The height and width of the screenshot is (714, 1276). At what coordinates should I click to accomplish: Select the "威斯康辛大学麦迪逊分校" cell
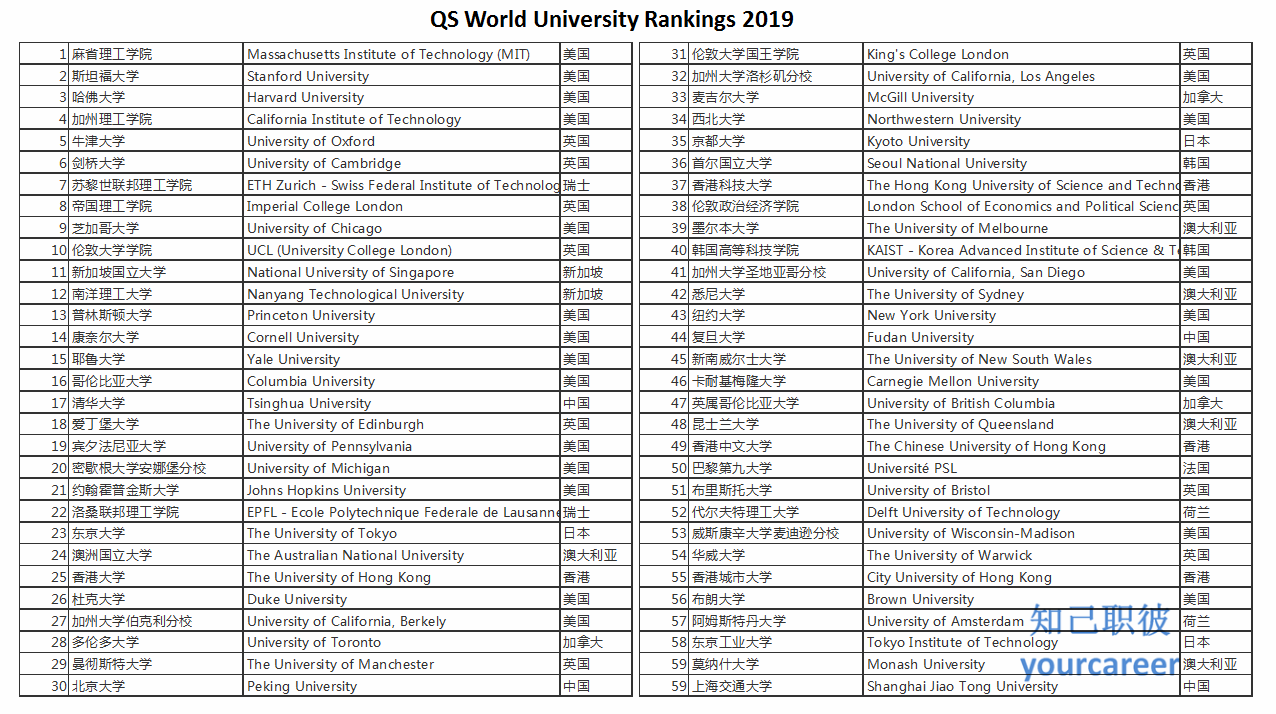coord(776,534)
